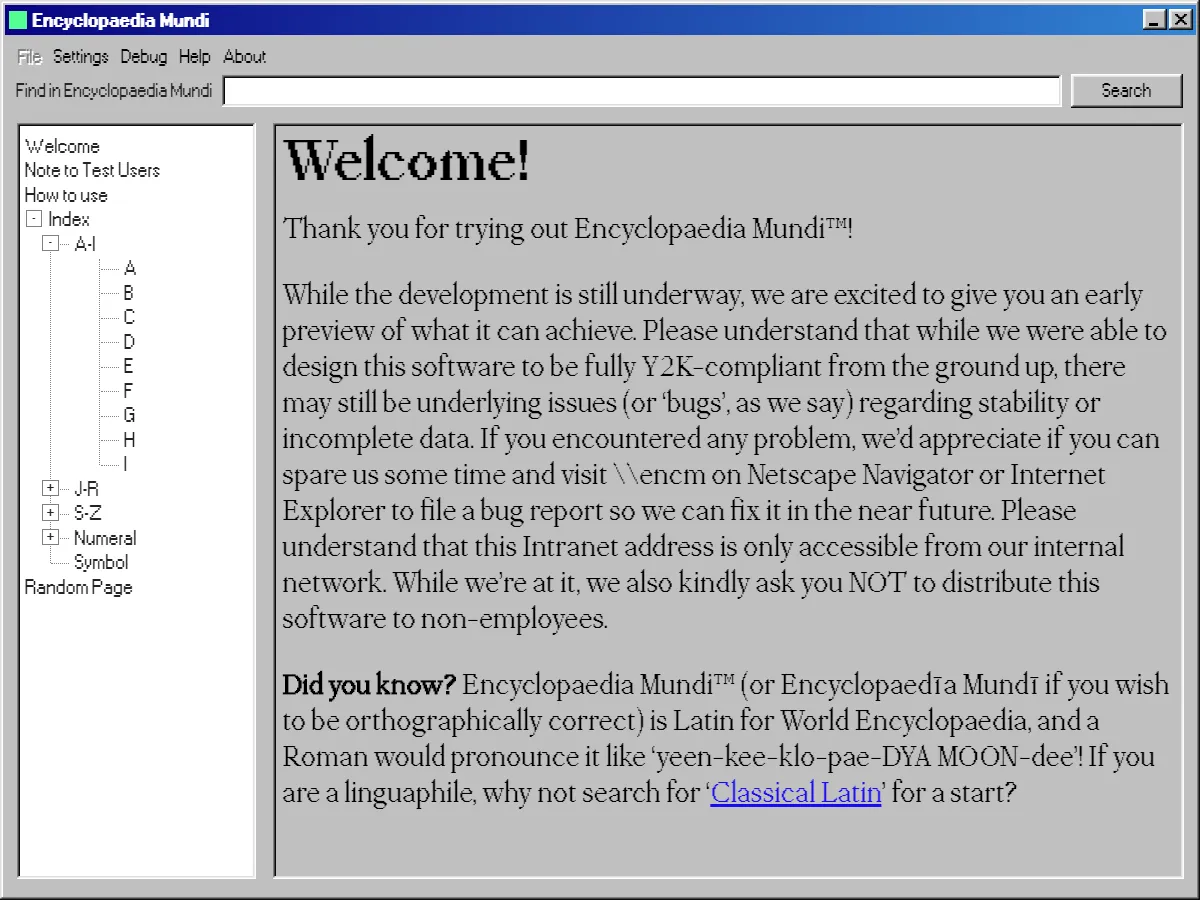Select letter H in index
Screen dimensions: 1200x900
point(129,439)
